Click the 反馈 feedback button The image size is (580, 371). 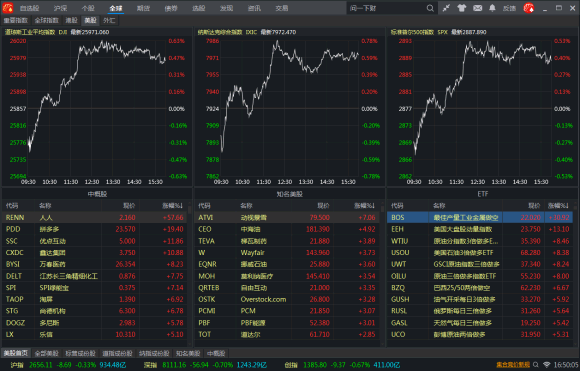pos(509,8)
